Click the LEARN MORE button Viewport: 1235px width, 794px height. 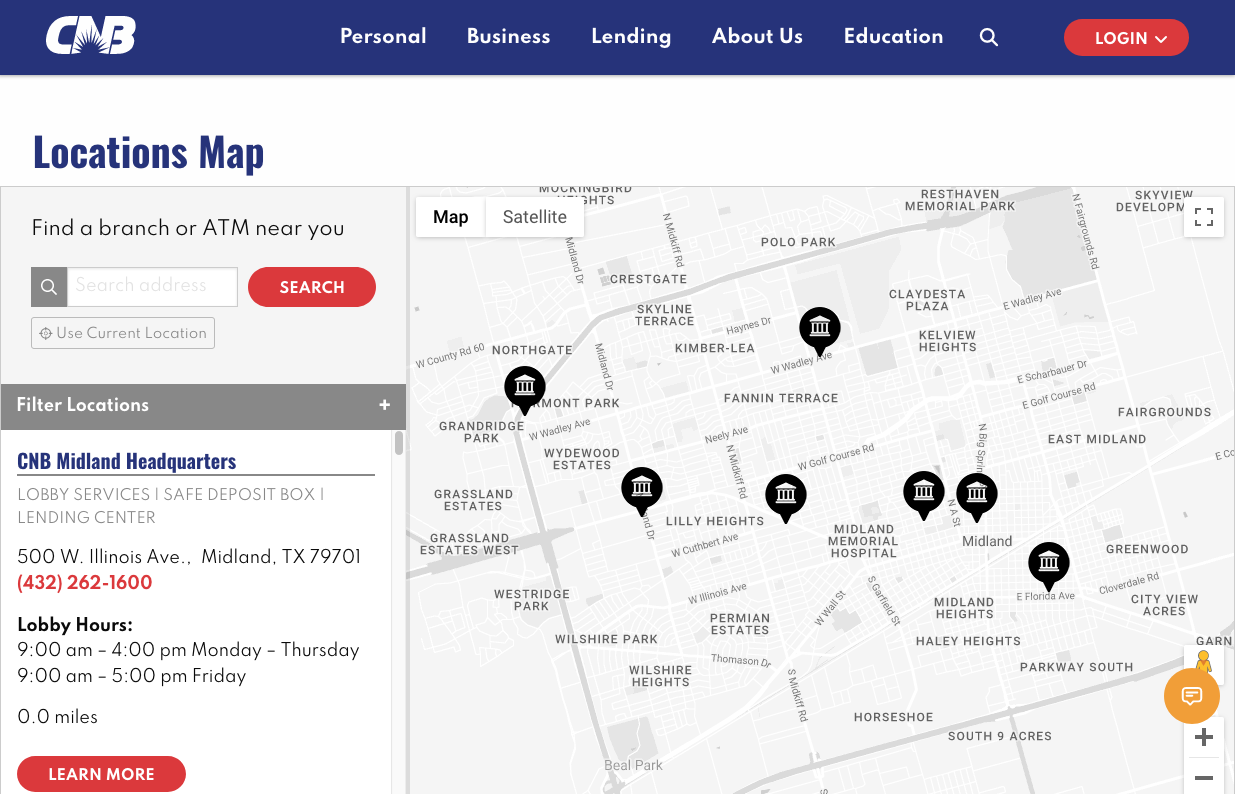click(x=101, y=774)
